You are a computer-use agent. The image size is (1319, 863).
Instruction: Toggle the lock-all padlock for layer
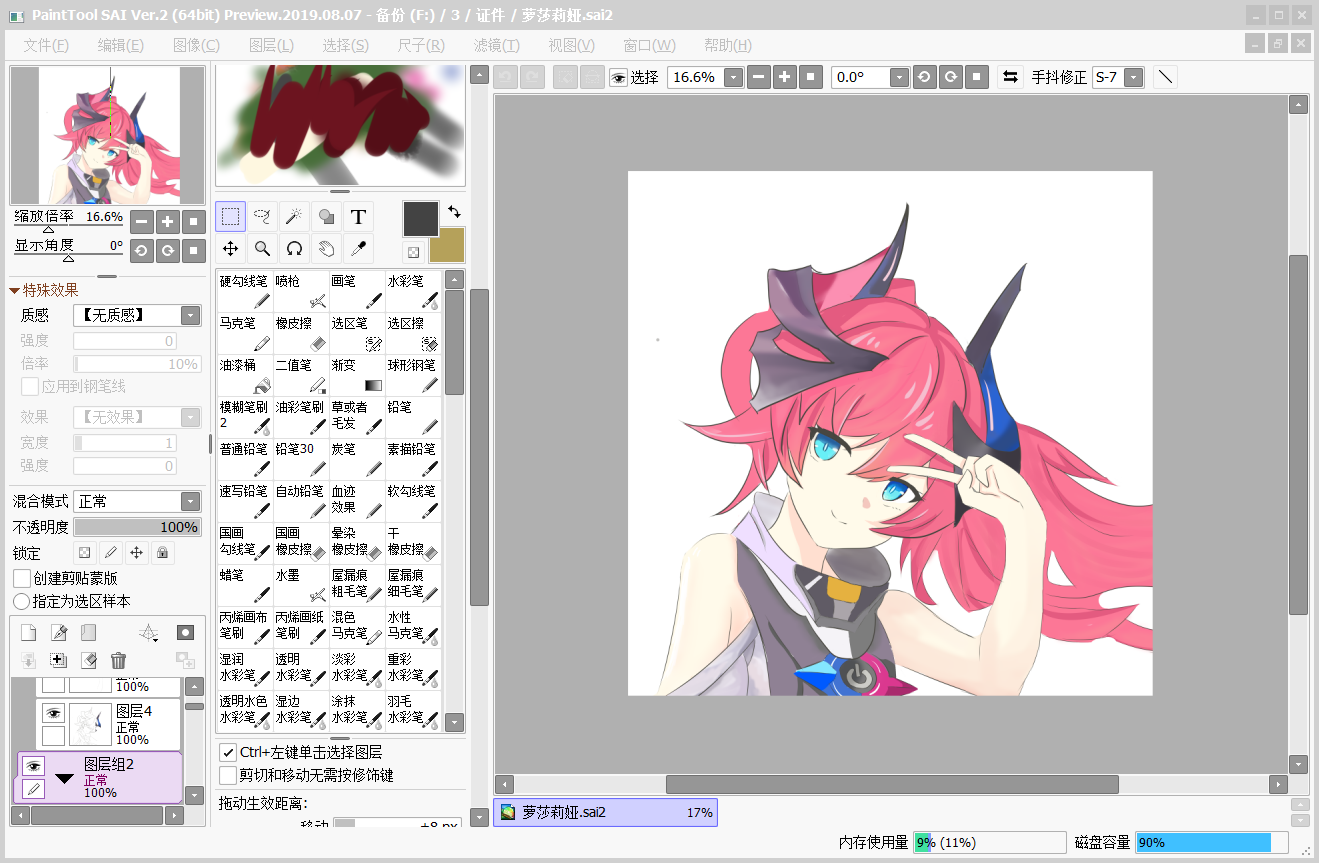161,552
